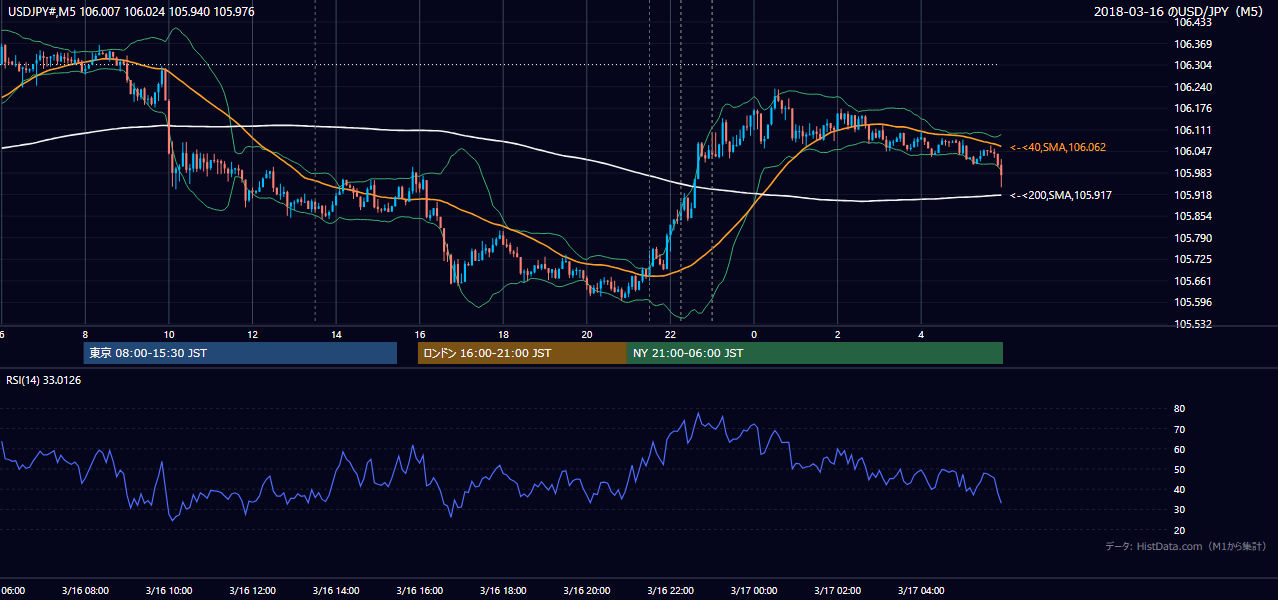This screenshot has width=1278, height=600.
Task: Click the 106.369 price axis label
Action: click(1195, 44)
